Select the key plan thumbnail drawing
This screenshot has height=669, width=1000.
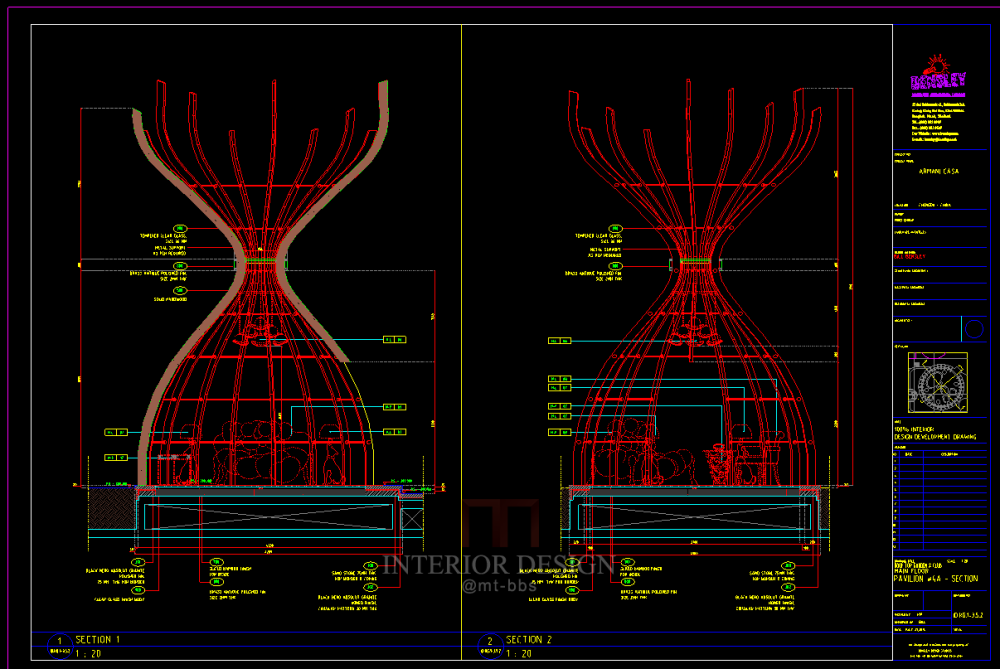pyautogui.click(x=940, y=381)
